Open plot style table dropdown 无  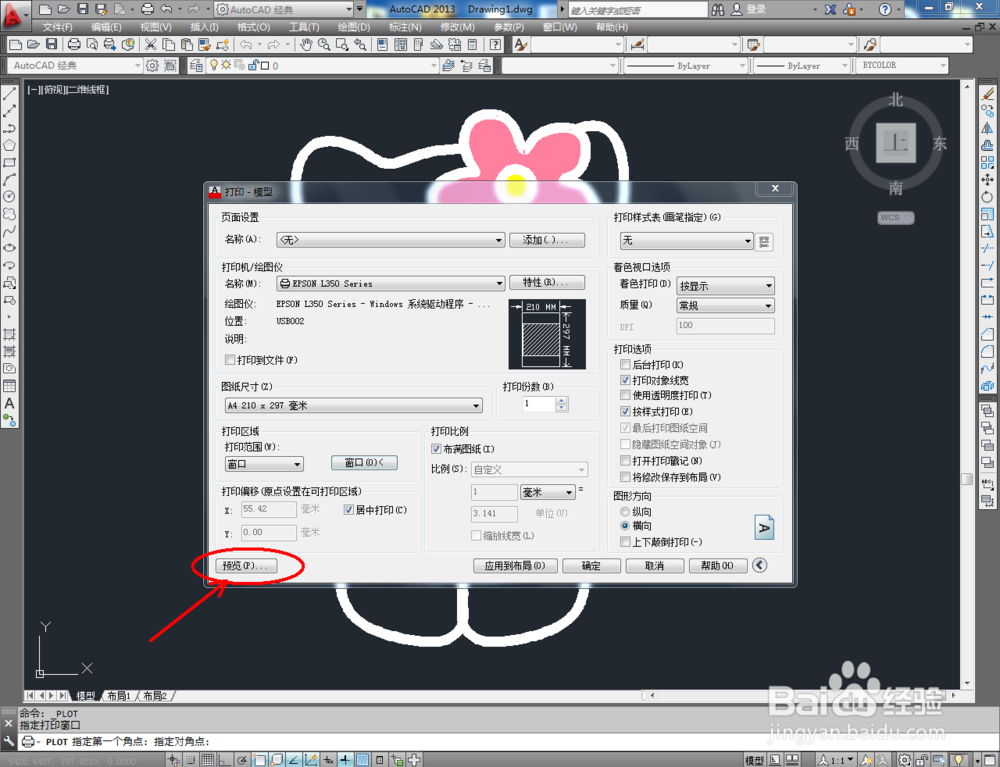pos(686,240)
